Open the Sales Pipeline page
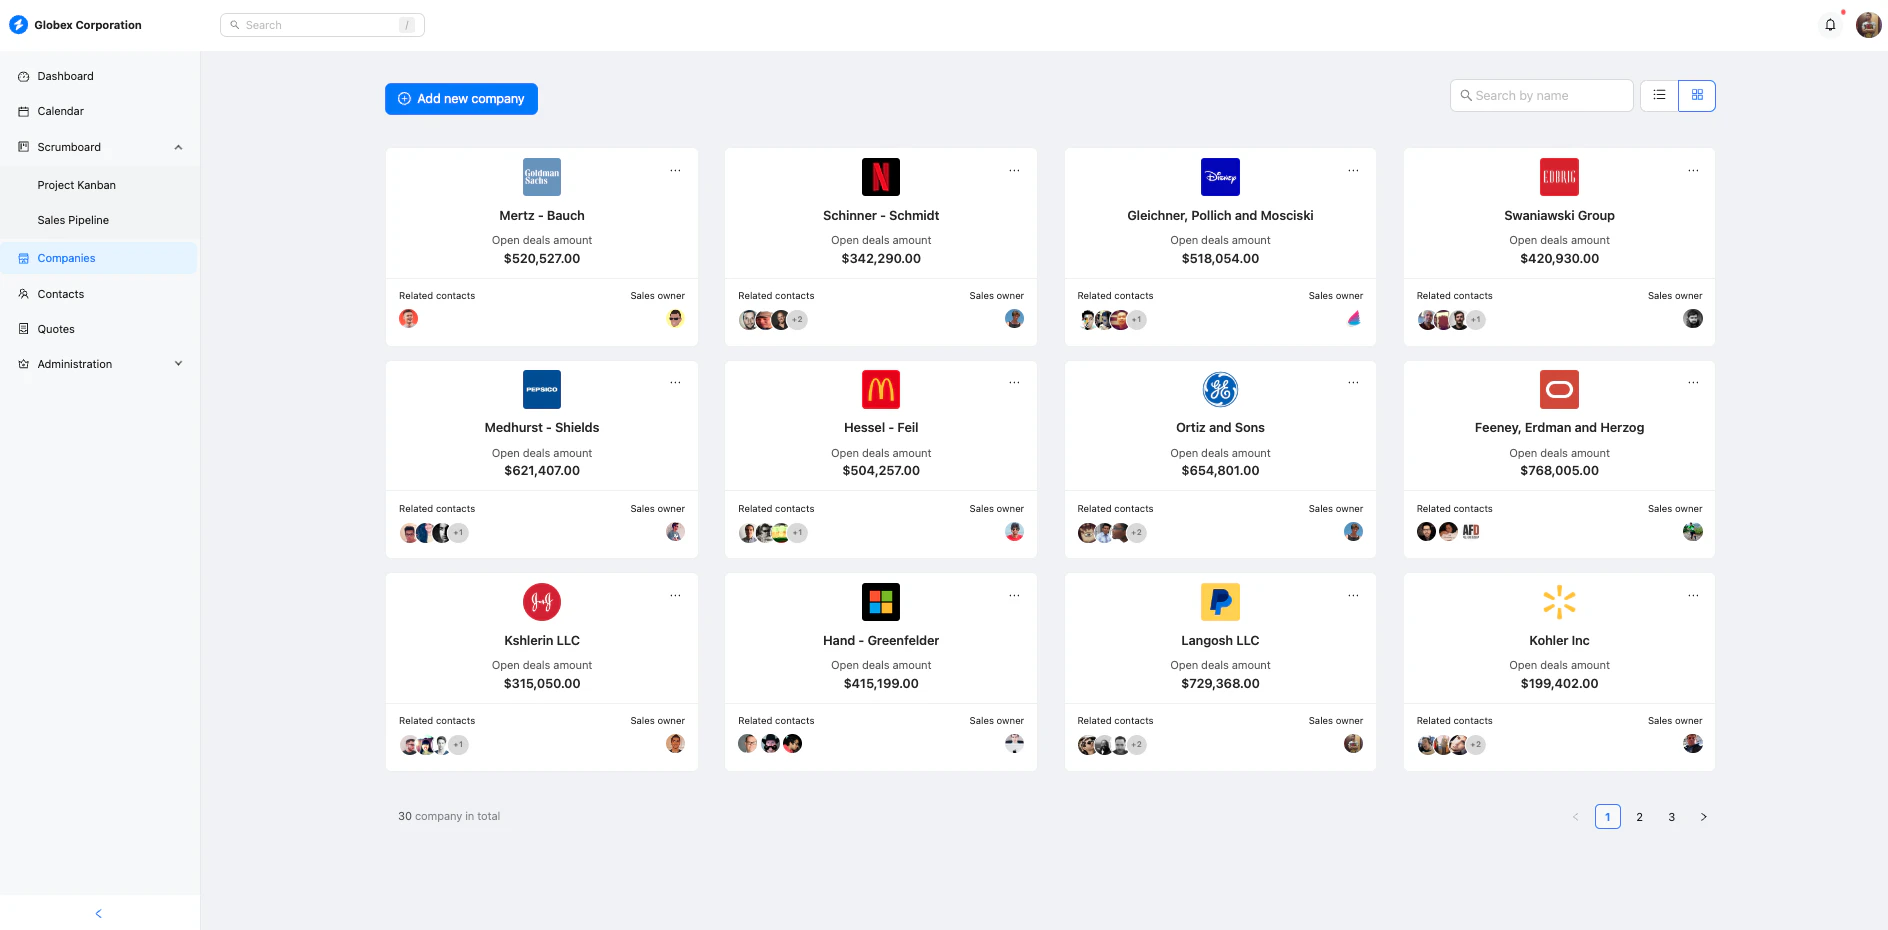Viewport: 1888px width, 930px height. (73, 220)
